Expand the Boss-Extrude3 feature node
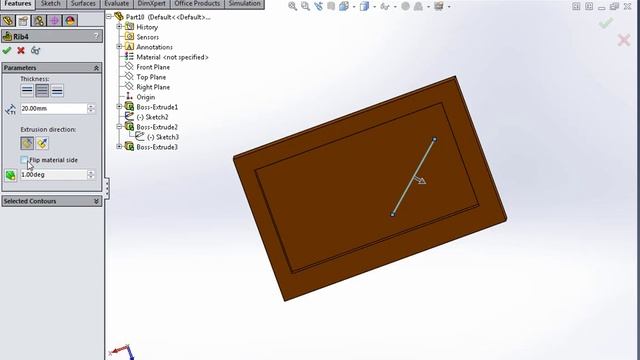The image size is (640, 360). (x=119, y=146)
